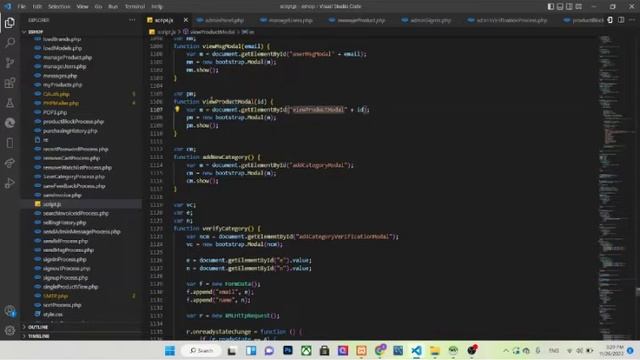Open the Source Control view
The height and width of the screenshot is (360, 640).
point(10,62)
